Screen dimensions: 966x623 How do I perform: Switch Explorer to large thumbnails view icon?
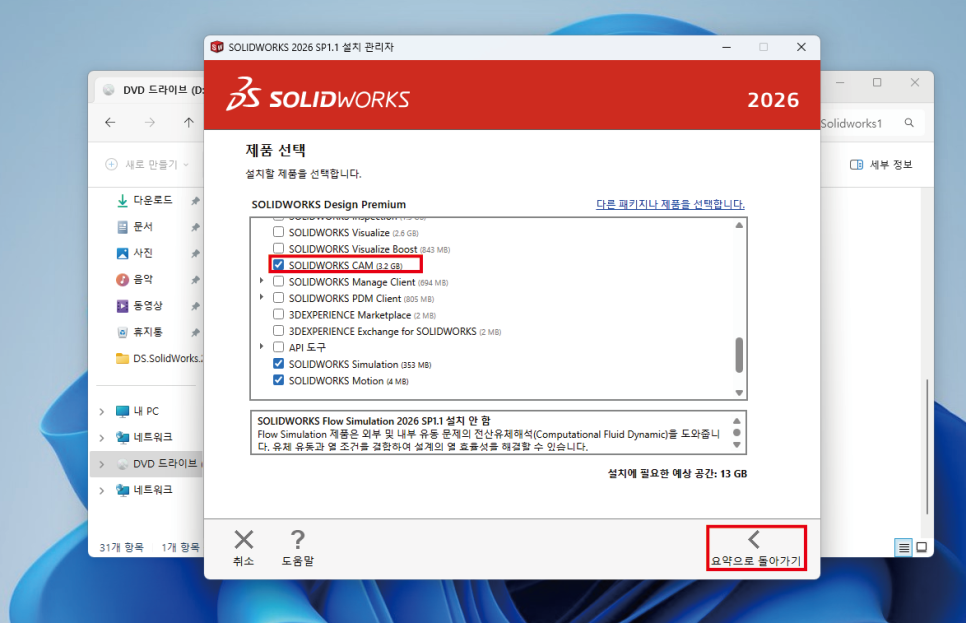click(x=922, y=547)
